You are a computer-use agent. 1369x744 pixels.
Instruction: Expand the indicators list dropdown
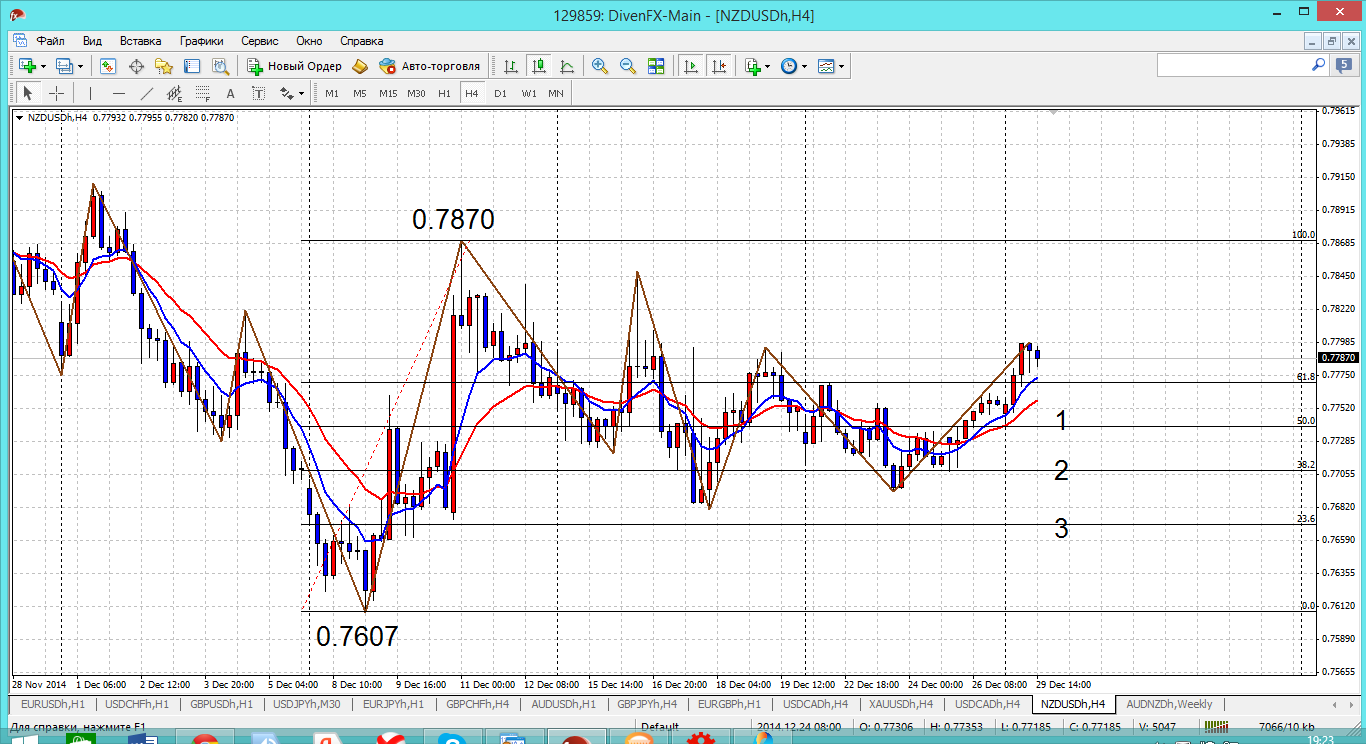click(767, 66)
